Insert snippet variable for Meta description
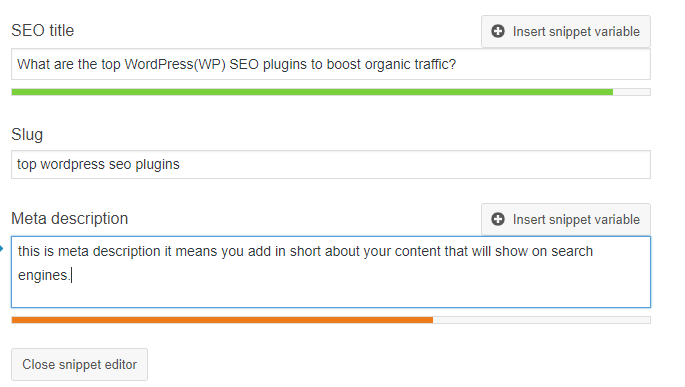685x387 pixels. point(566,219)
